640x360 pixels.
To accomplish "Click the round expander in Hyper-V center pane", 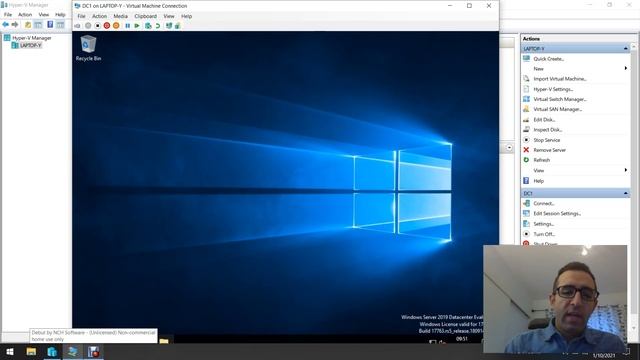I will [x=509, y=147].
